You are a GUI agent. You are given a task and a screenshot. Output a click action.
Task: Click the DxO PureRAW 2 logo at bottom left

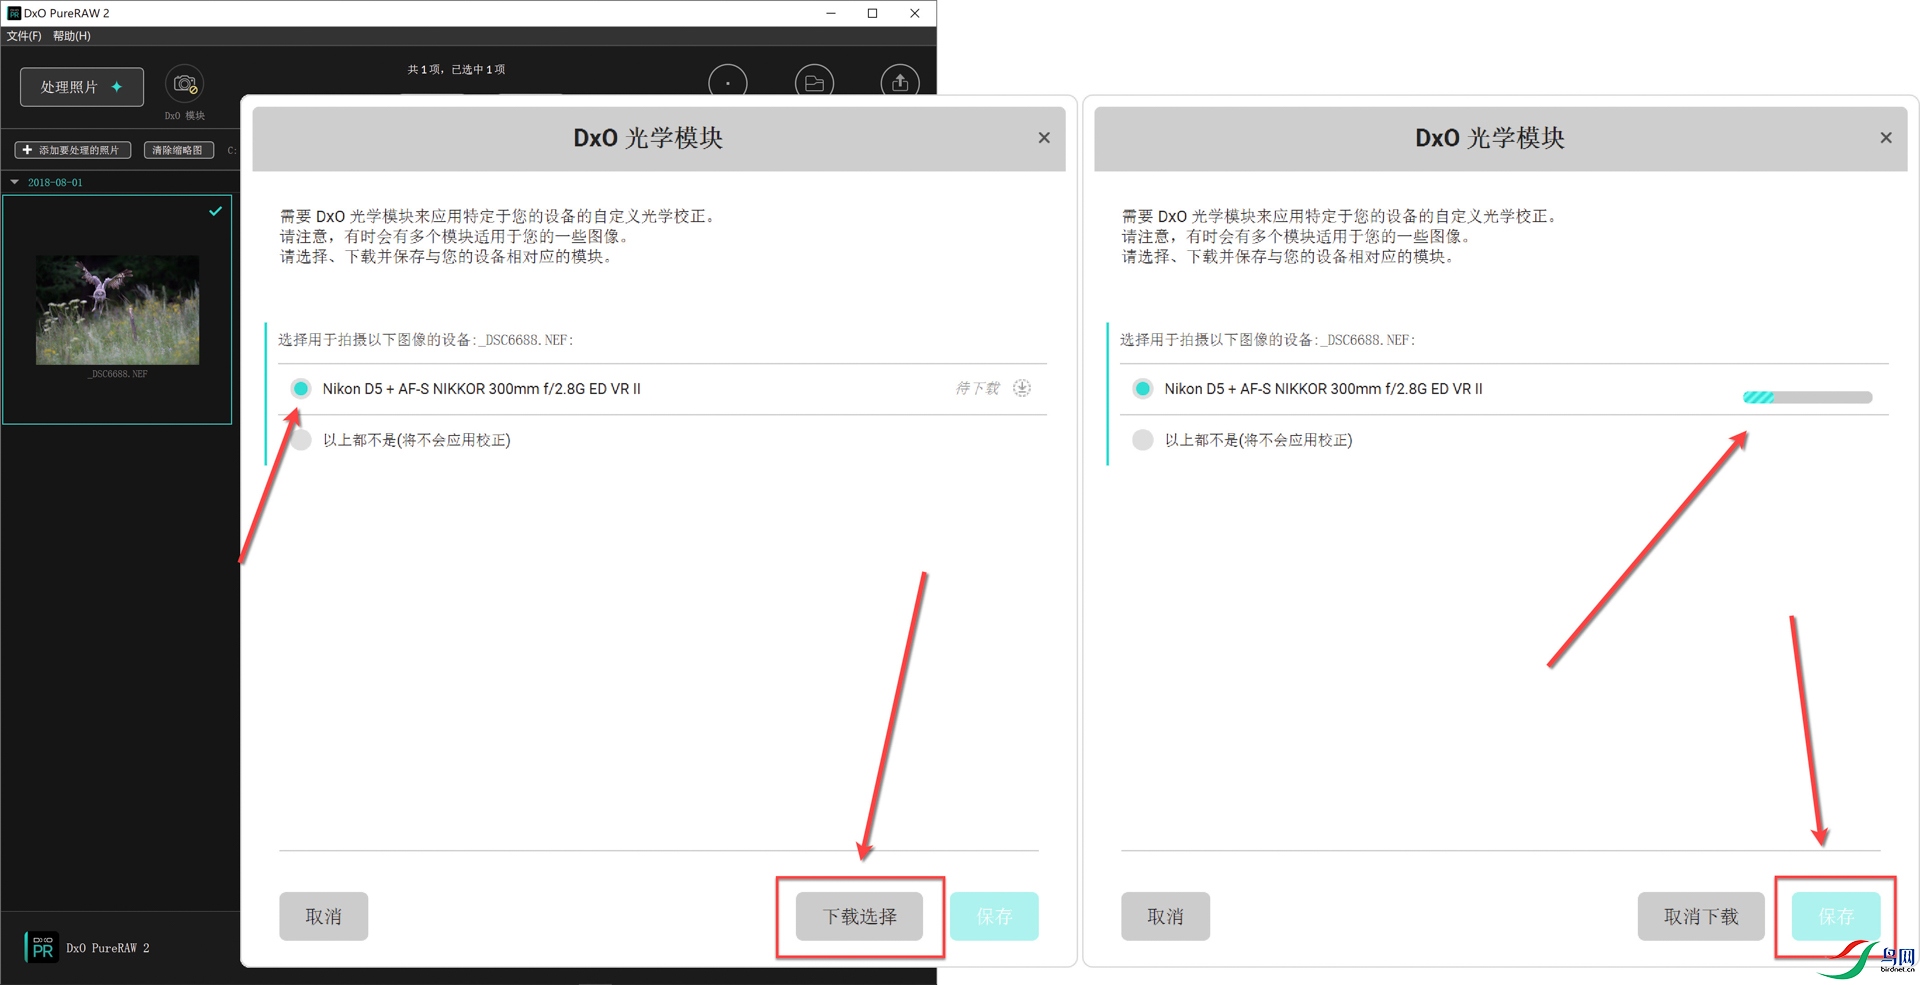(x=42, y=947)
